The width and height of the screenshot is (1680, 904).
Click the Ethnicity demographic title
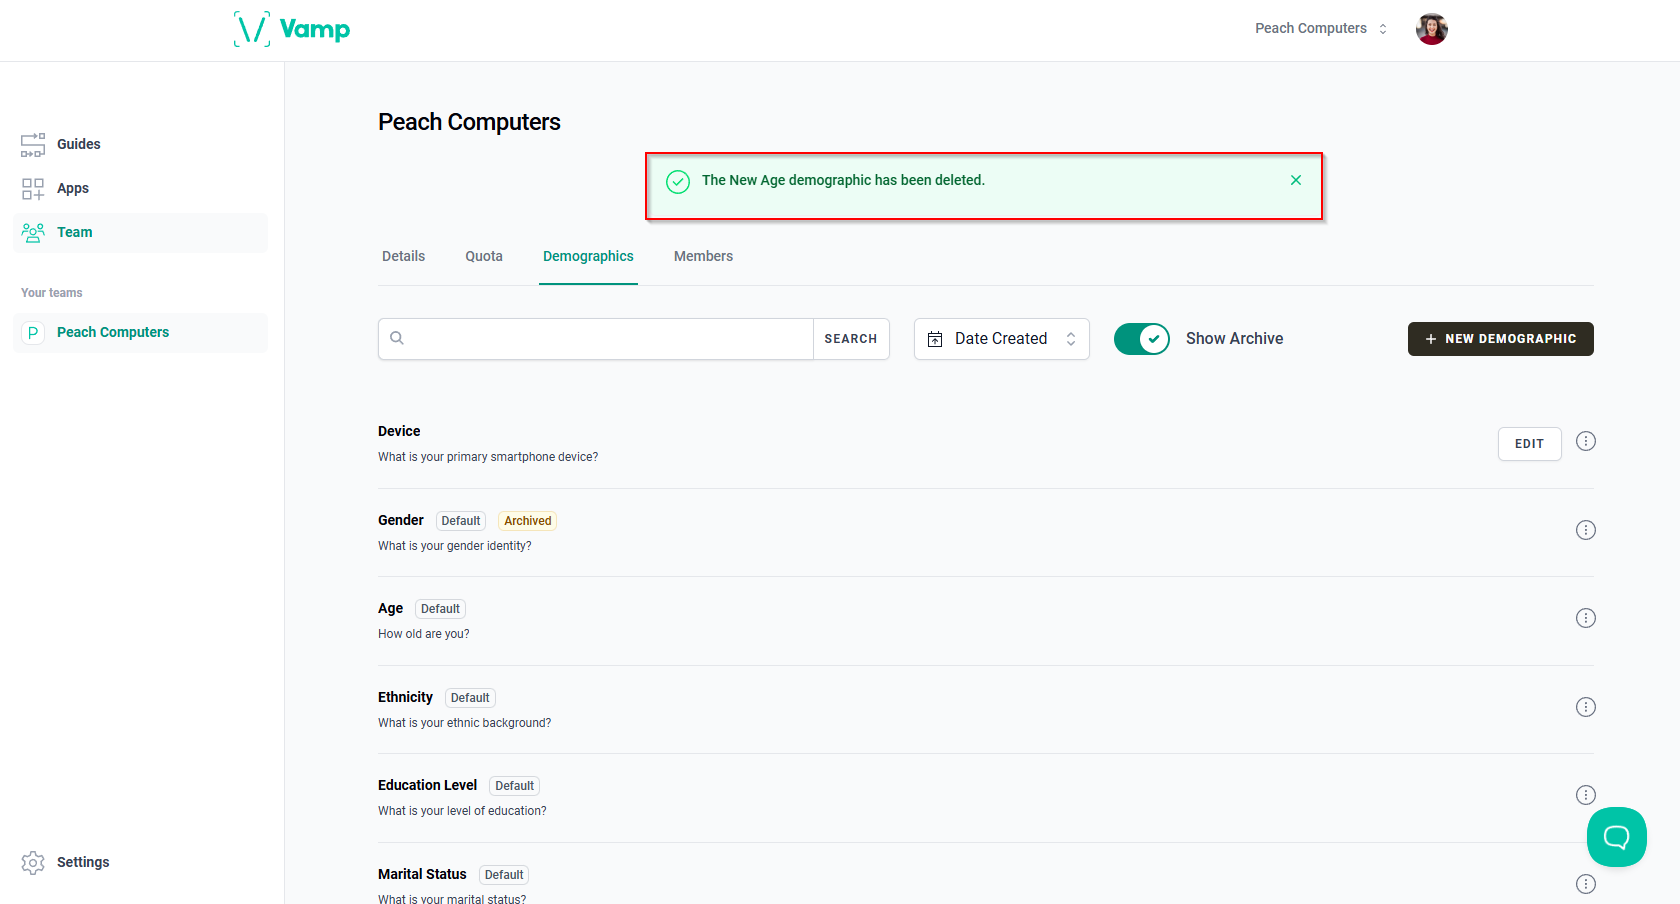coord(405,697)
